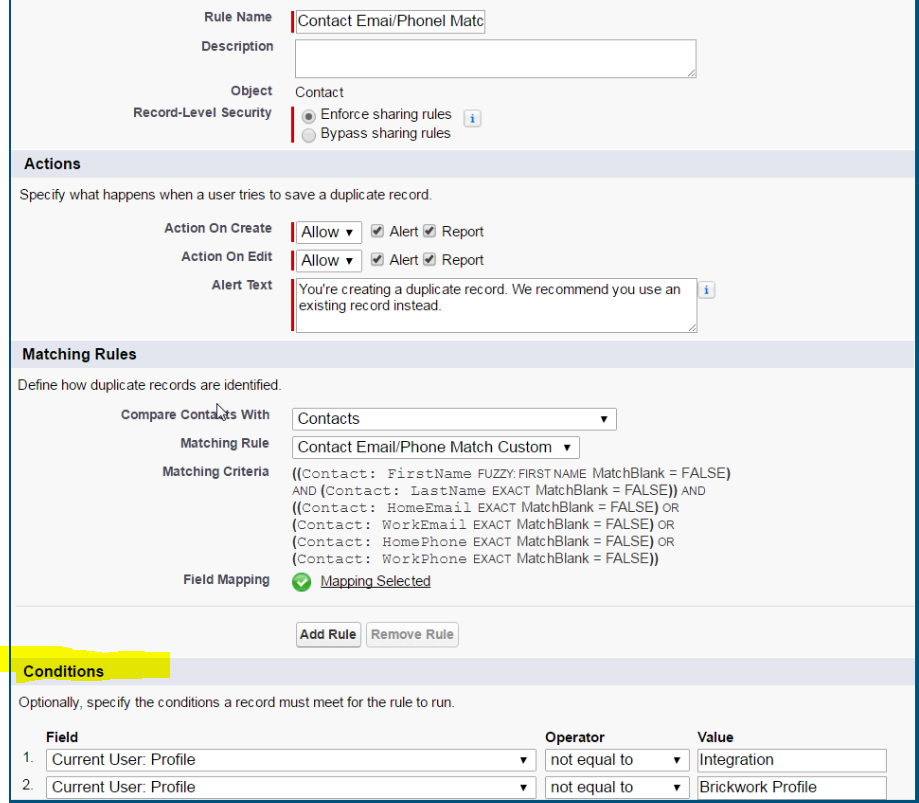Toggle Alert checkbox for Action On Edit
Viewport: 919px width, 803px height.
pos(377,259)
